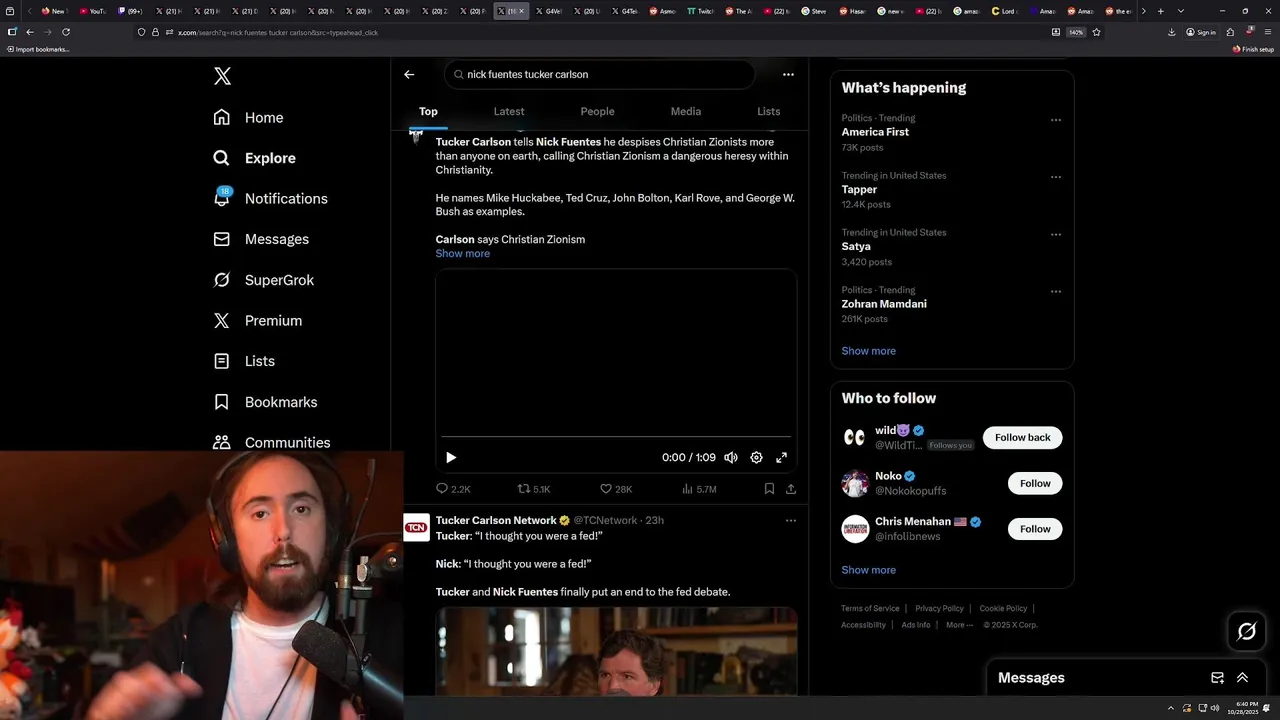Click the back arrow beside search

coord(409,74)
